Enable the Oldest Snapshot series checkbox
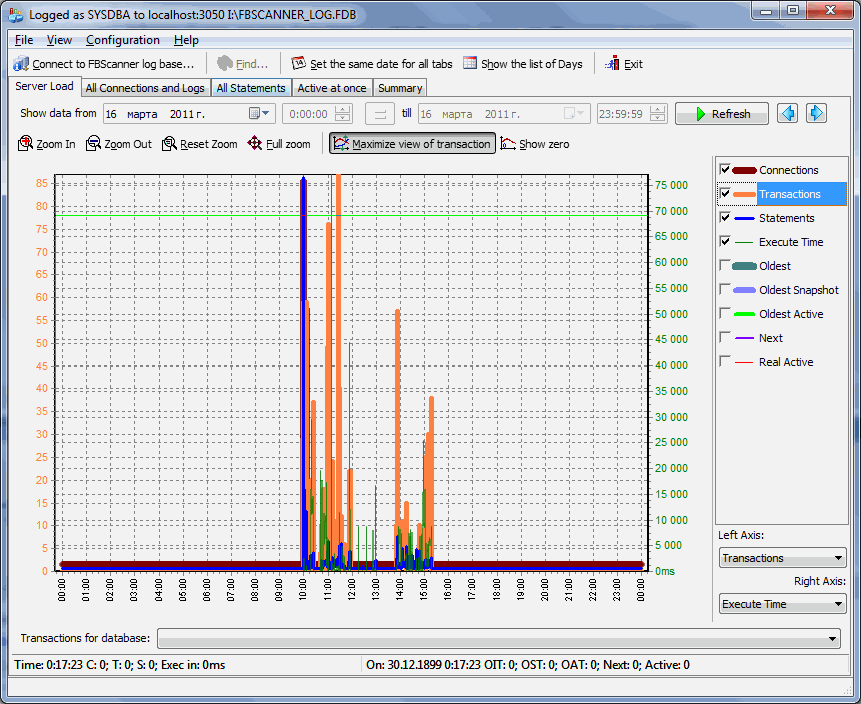861x704 pixels. pos(725,290)
